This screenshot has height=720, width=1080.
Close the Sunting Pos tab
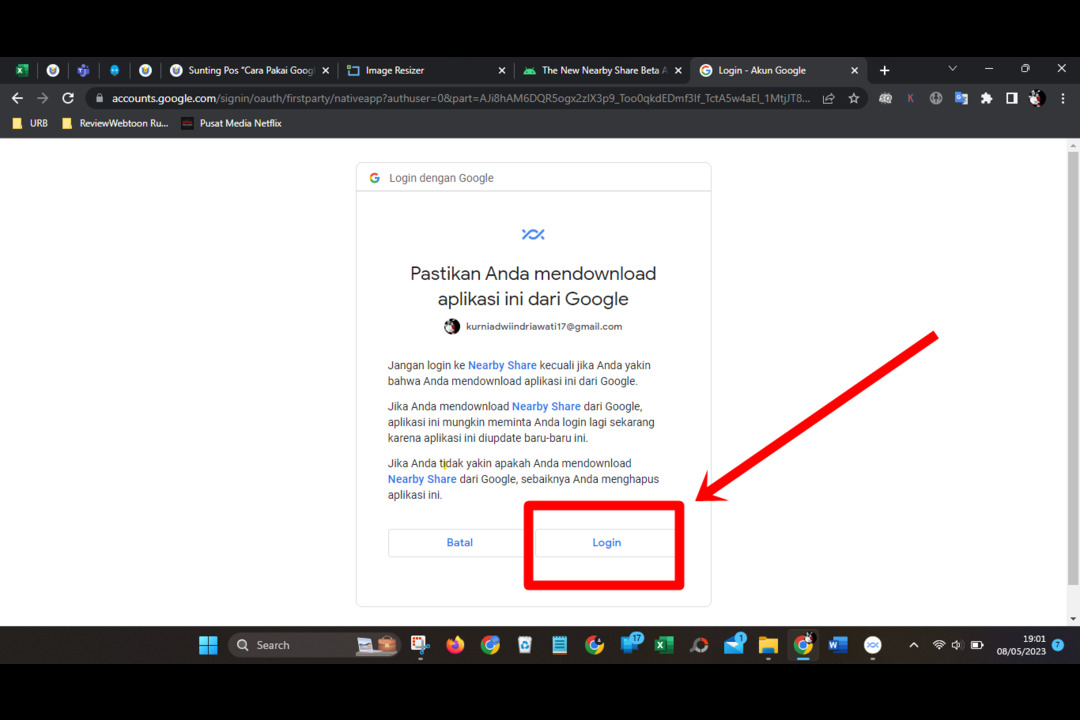pyautogui.click(x=326, y=70)
